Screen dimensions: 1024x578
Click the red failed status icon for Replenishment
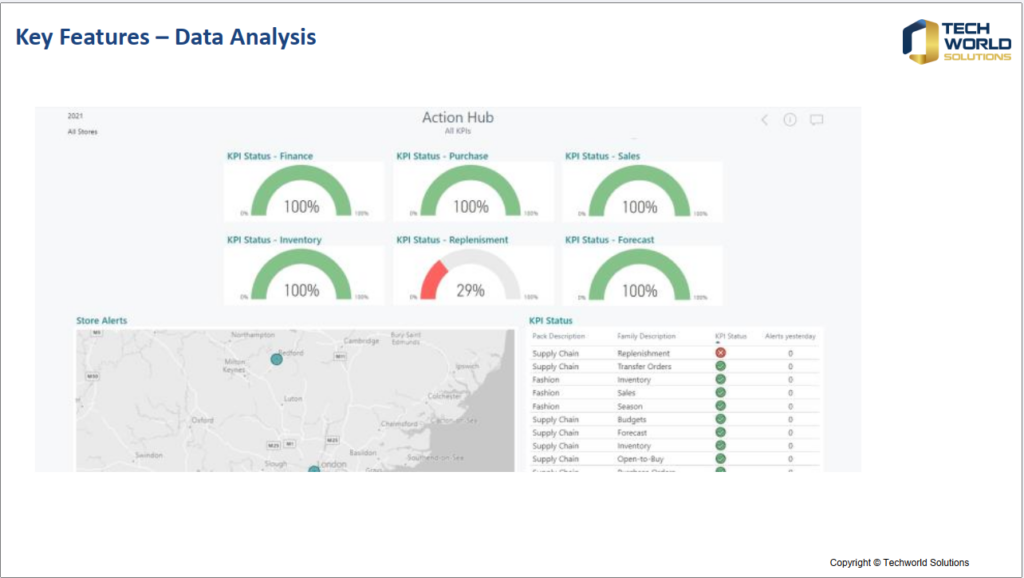pyautogui.click(x=720, y=353)
